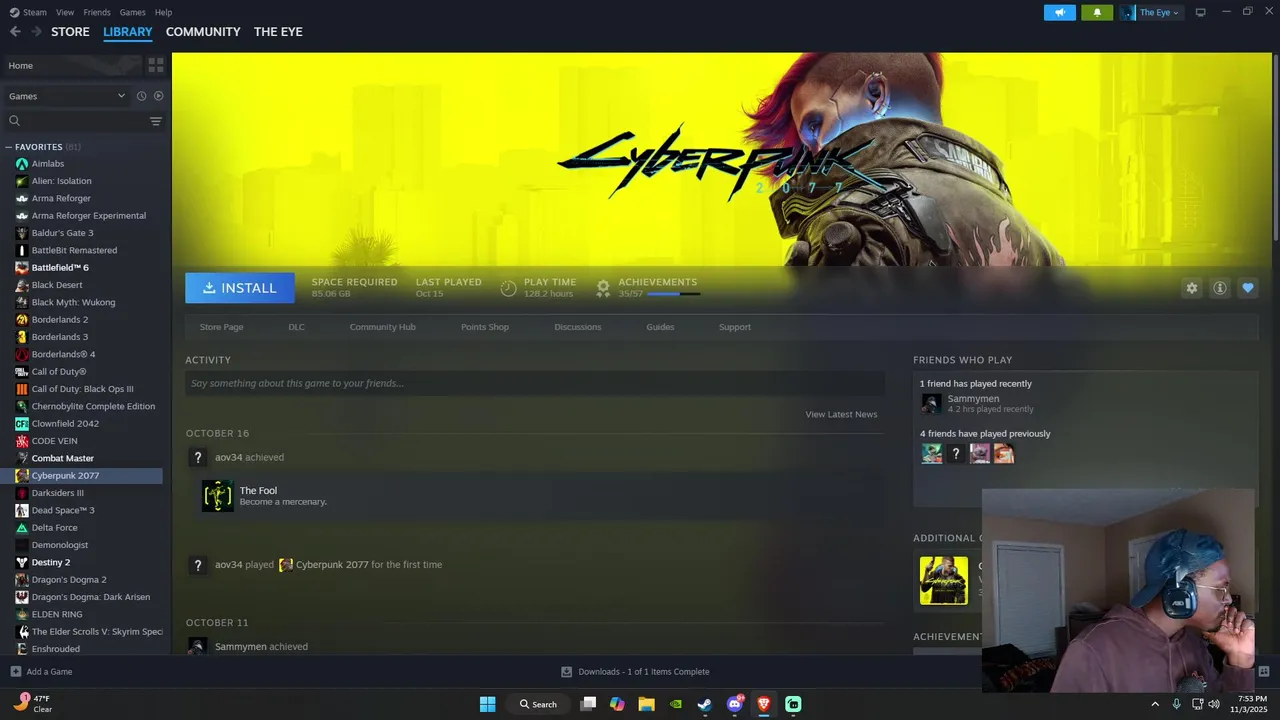Open the Games filter dropdown
The image size is (1280, 720).
coord(66,96)
